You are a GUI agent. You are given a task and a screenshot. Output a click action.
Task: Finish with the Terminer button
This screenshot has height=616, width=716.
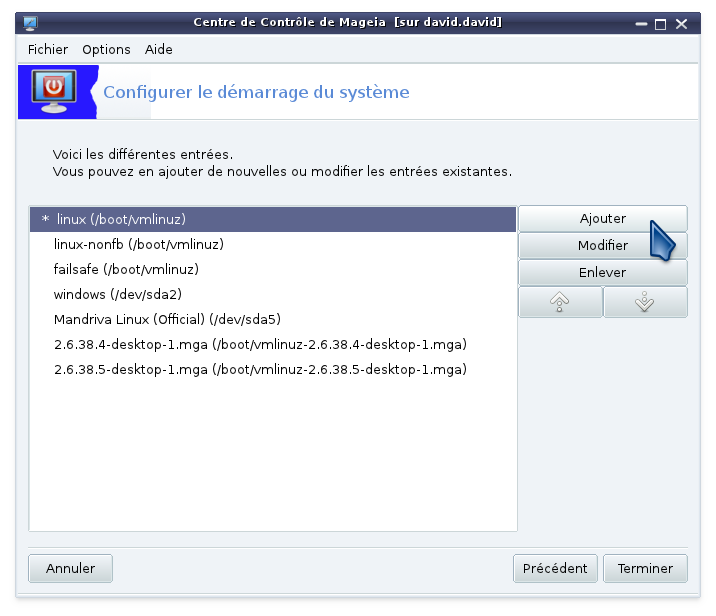click(645, 569)
